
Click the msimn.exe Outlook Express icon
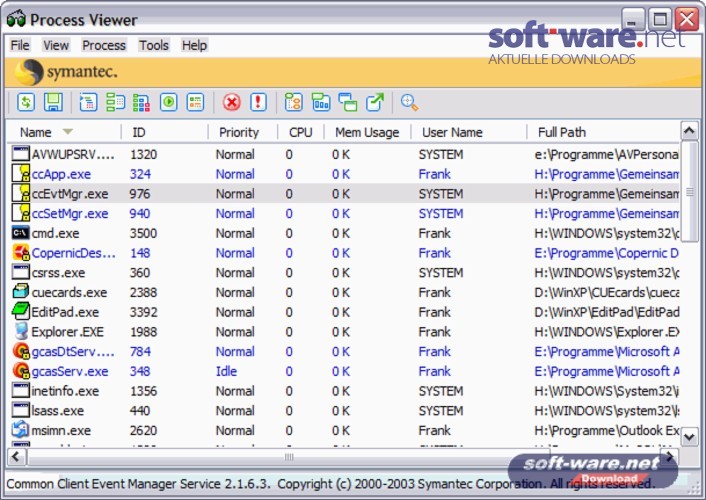(20, 430)
